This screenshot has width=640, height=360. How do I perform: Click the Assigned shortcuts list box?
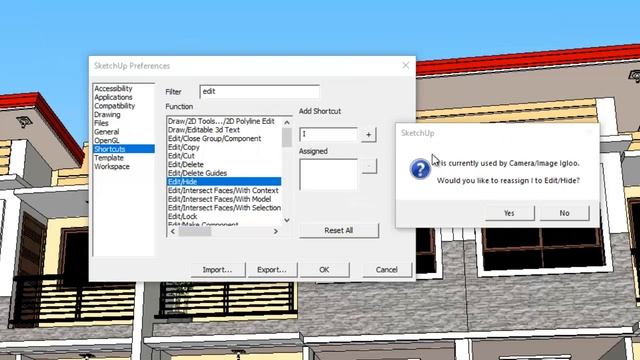pos(329,175)
